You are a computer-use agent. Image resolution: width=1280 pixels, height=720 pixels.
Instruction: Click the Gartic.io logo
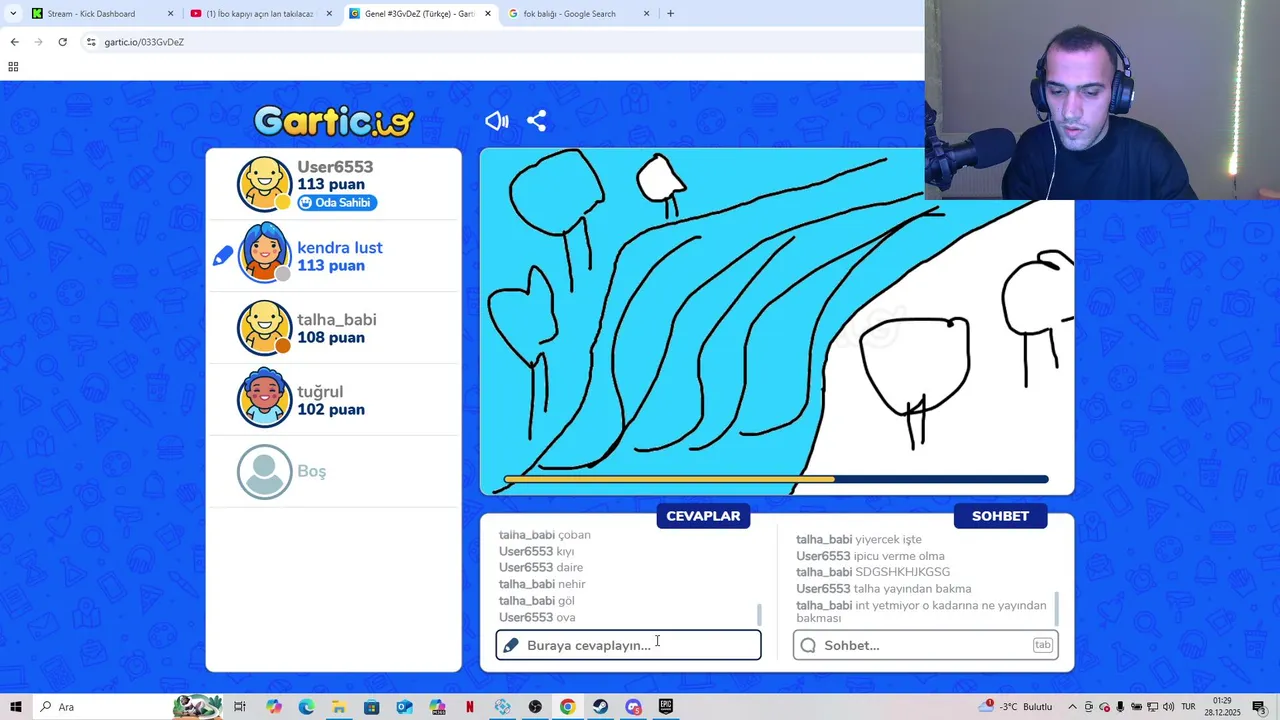[x=333, y=121]
